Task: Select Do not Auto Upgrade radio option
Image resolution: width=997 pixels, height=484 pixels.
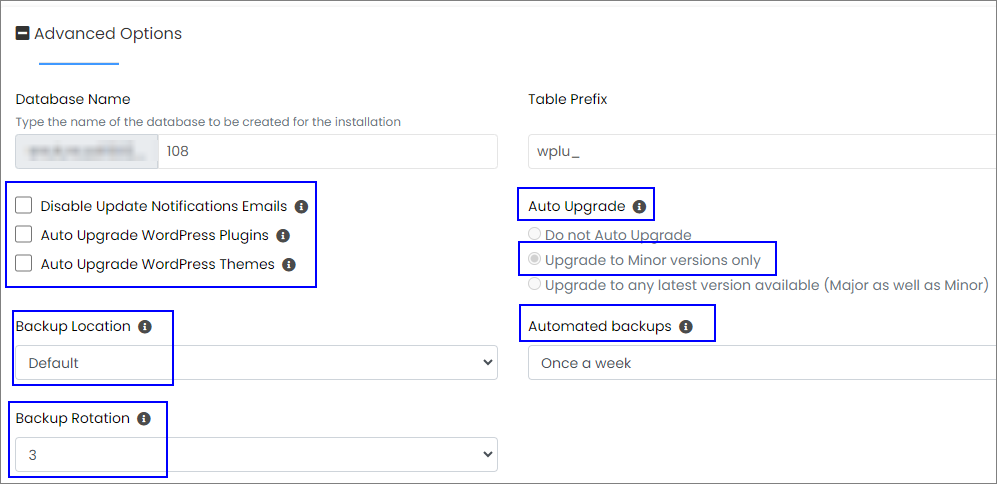Action: [x=535, y=234]
